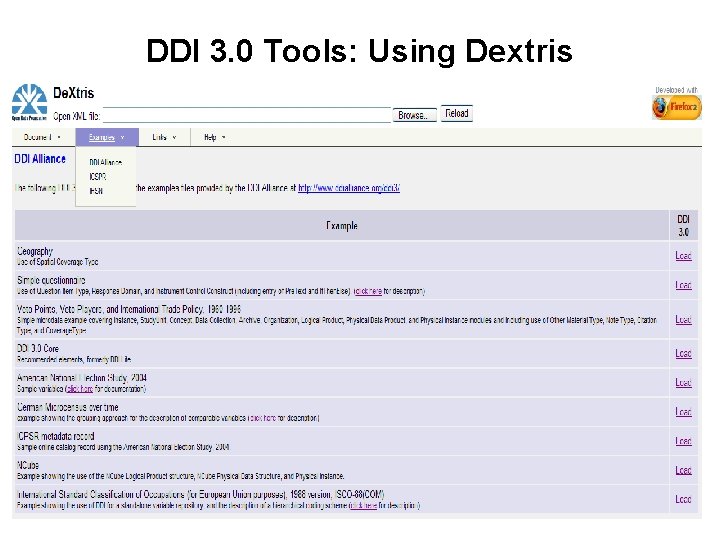720x540 pixels.
Task: Load the American National Election Study example
Action: coord(683,382)
